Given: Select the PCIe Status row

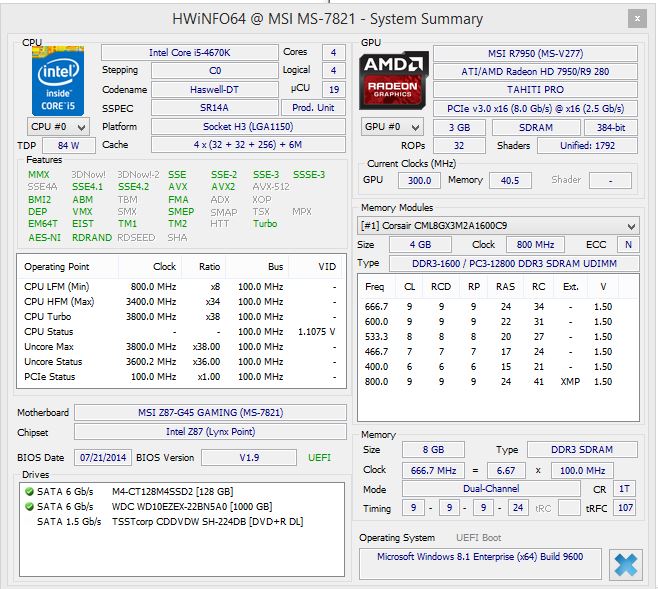Looking at the screenshot, I should pos(181,377).
